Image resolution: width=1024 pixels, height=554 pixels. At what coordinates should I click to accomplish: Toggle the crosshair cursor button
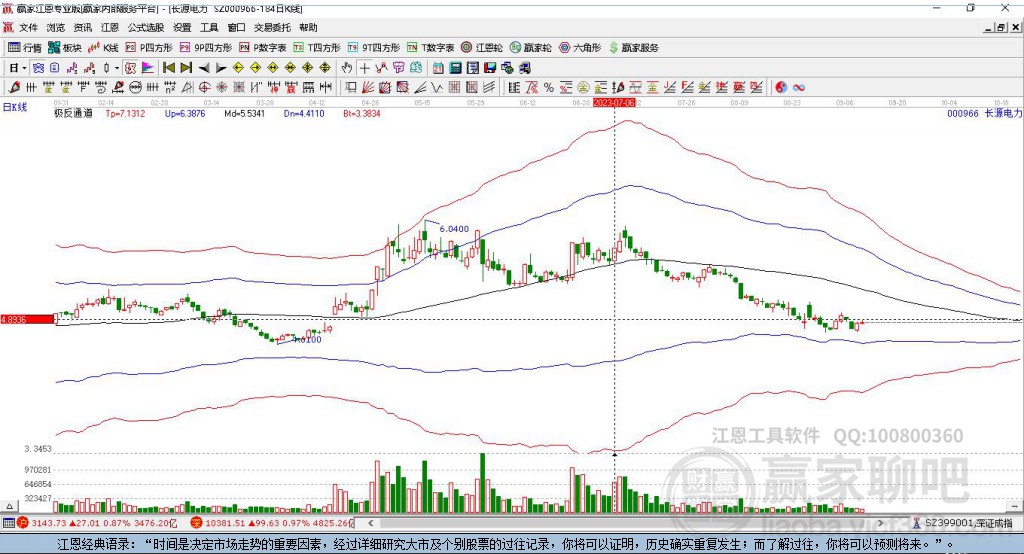tap(364, 68)
